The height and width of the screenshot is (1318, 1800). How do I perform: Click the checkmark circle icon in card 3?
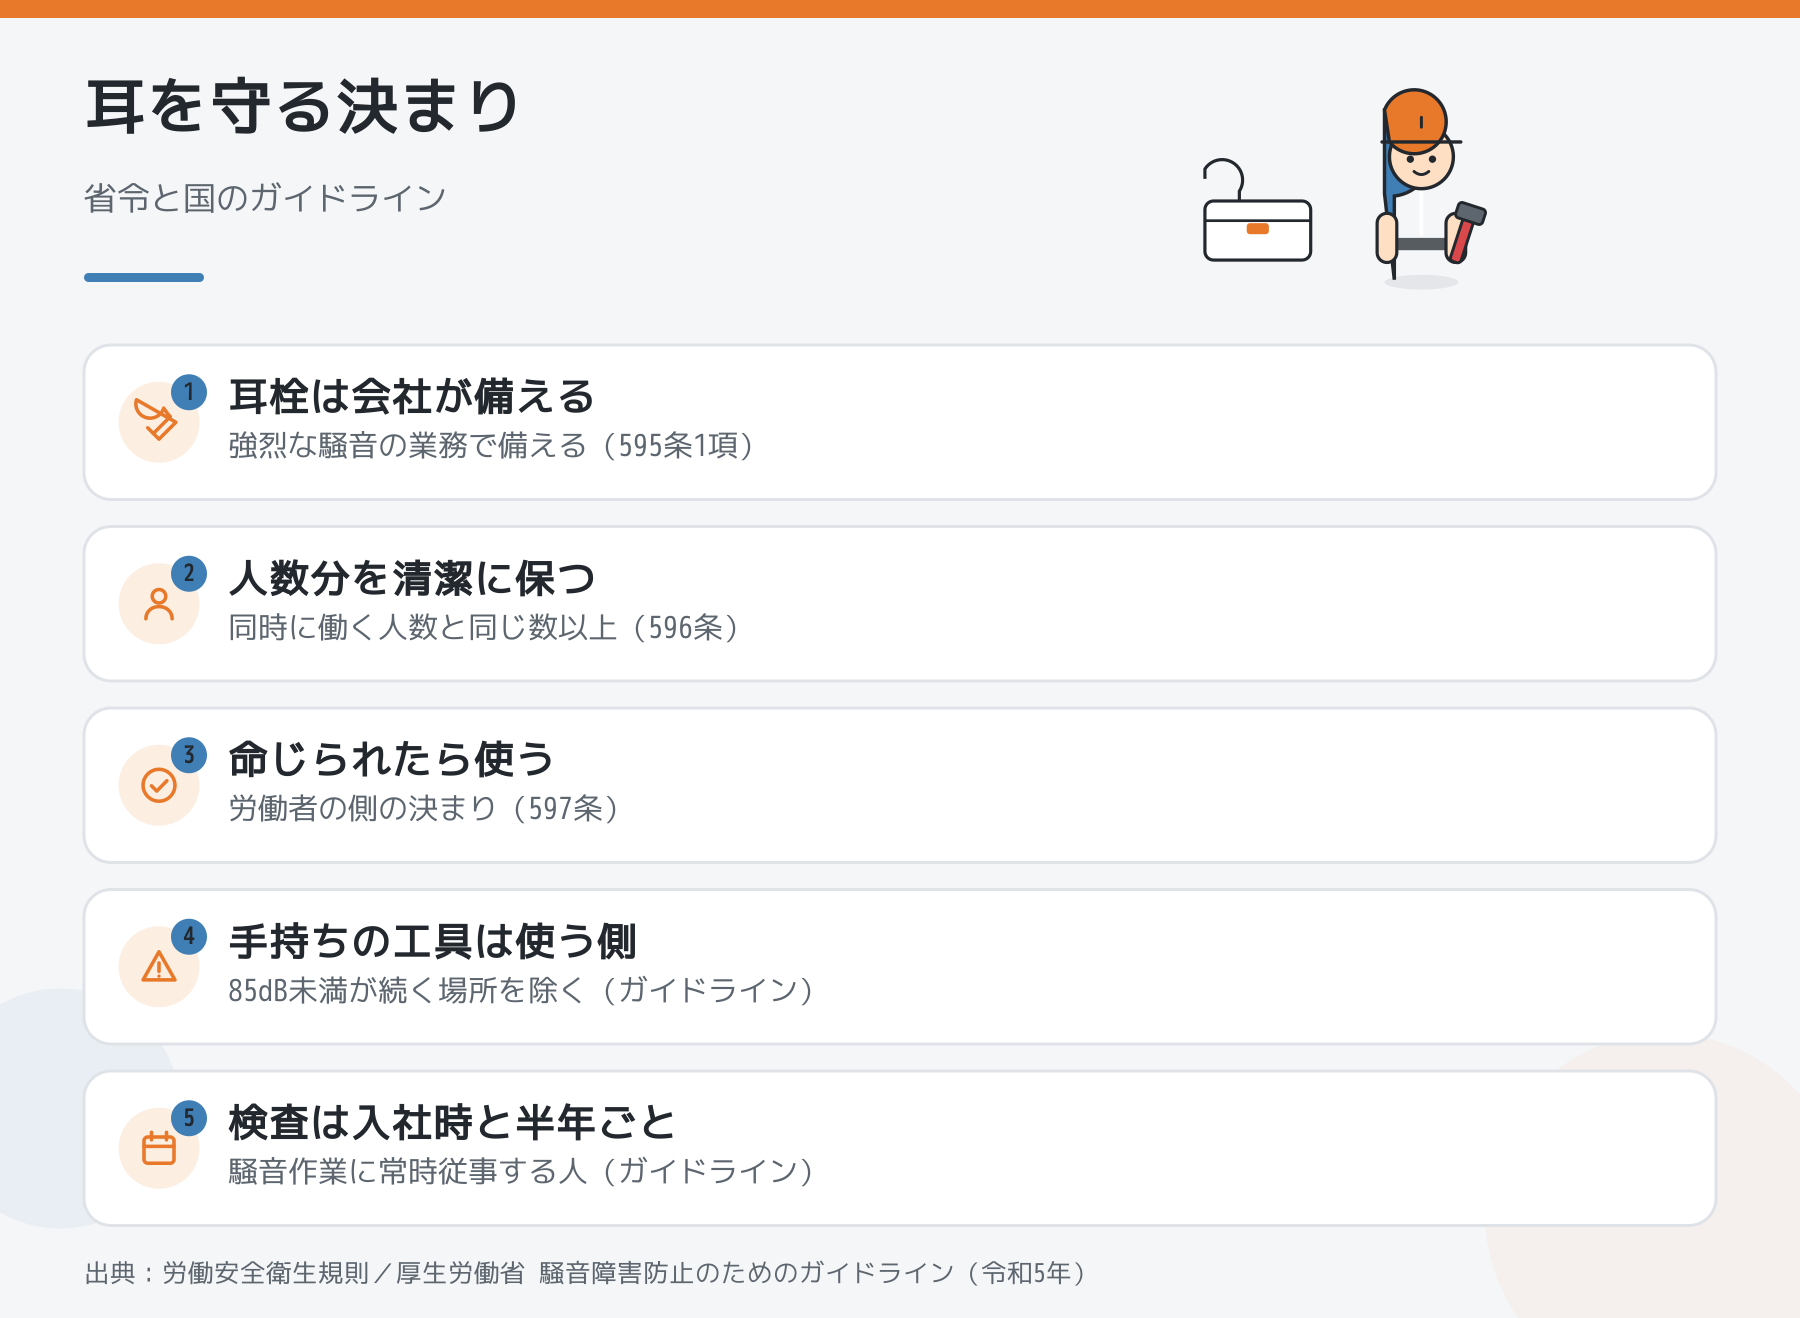click(159, 785)
